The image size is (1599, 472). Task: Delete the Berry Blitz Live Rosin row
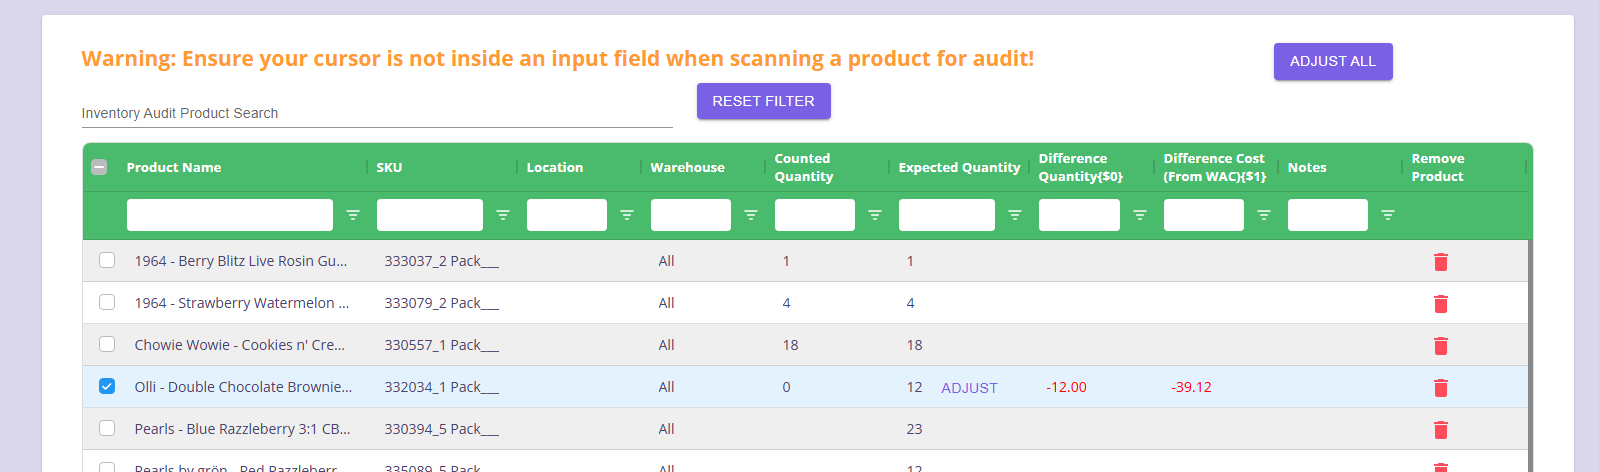point(1440,262)
